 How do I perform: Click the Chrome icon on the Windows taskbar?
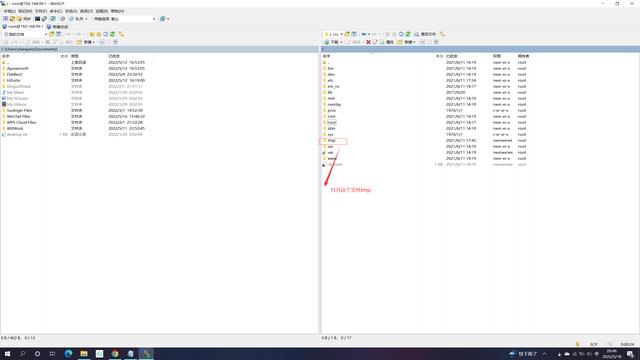click(x=115, y=353)
